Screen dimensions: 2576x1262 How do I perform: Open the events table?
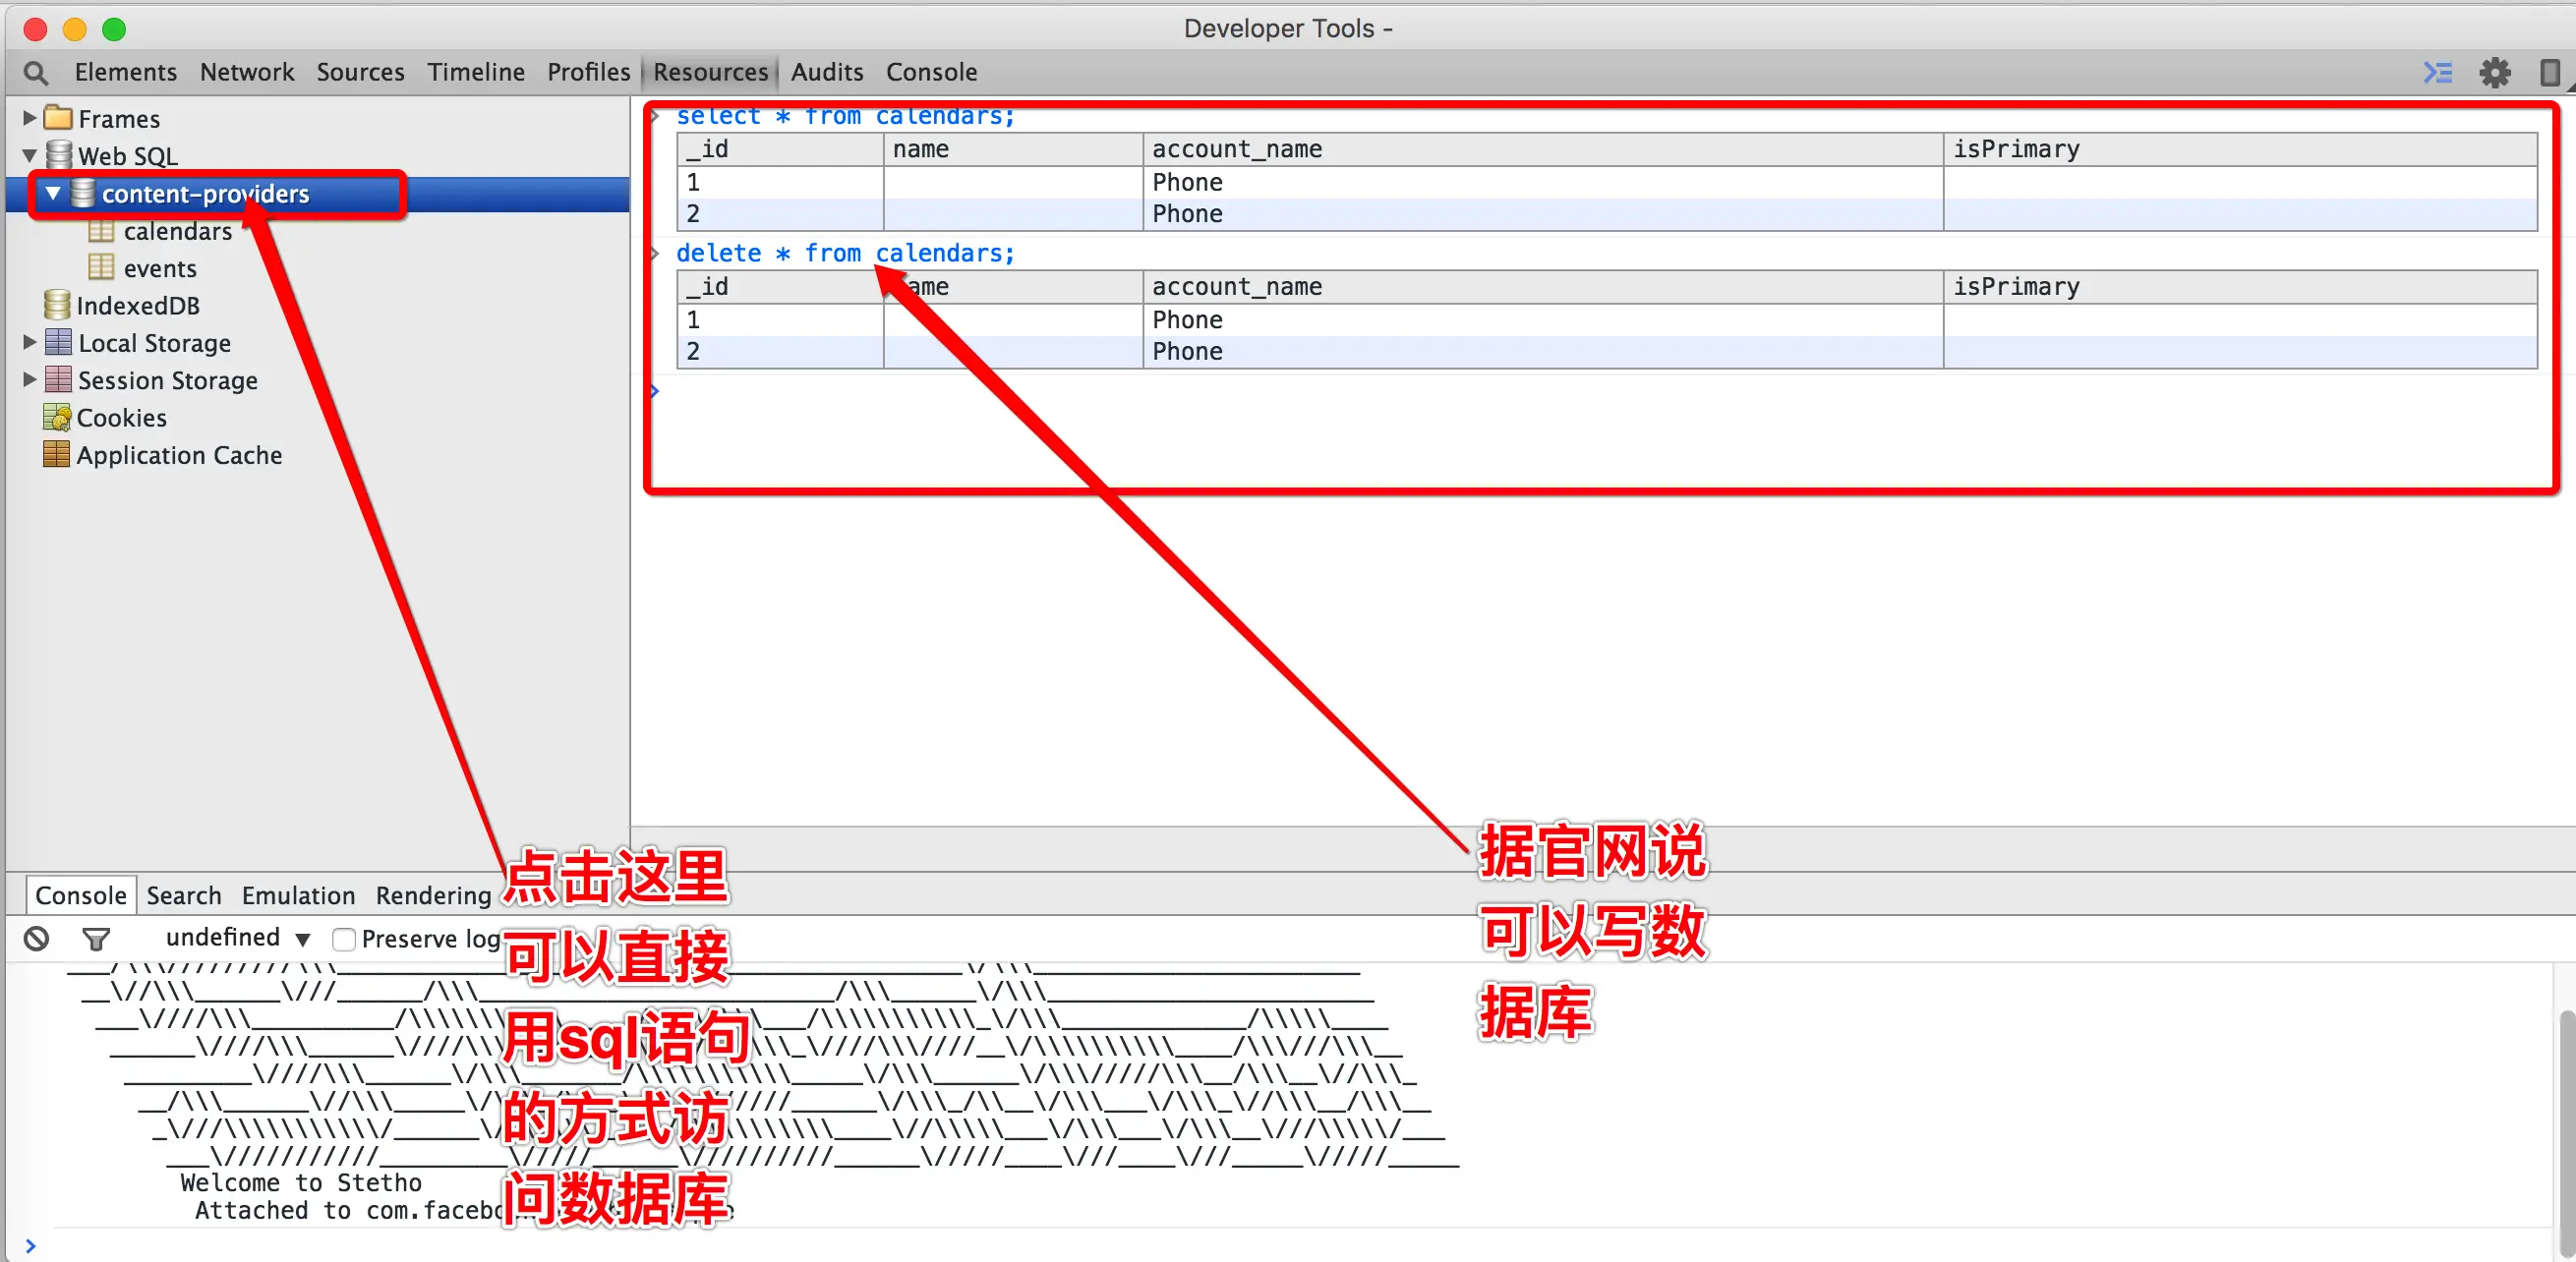pyautogui.click(x=160, y=269)
